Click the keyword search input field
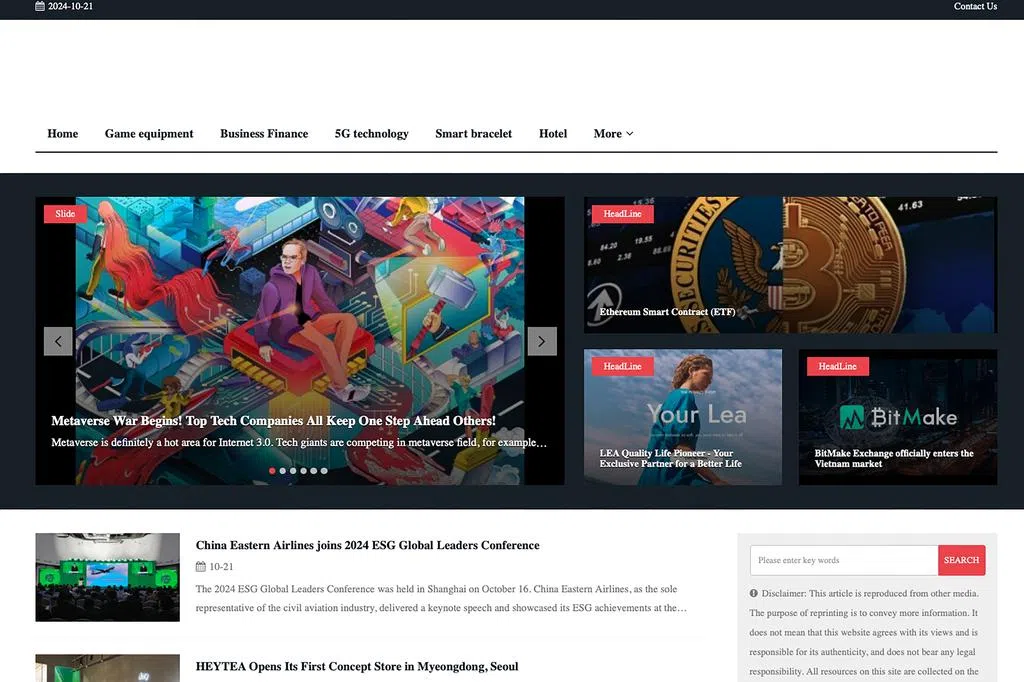The height and width of the screenshot is (682, 1024). (x=843, y=560)
